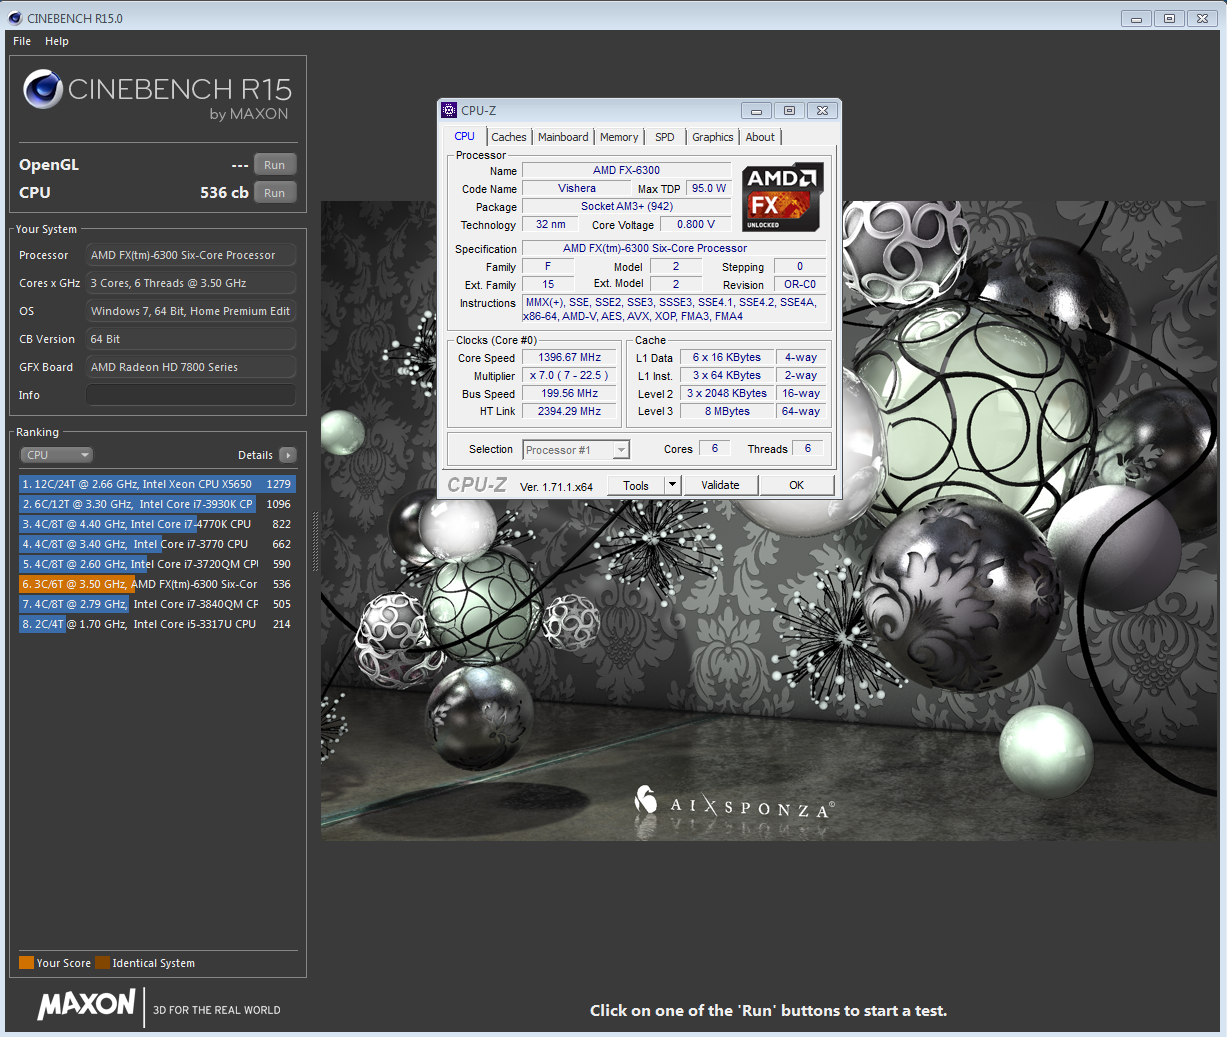The width and height of the screenshot is (1227, 1037).
Task: Minimize the Cinebench window
Action: (1136, 18)
